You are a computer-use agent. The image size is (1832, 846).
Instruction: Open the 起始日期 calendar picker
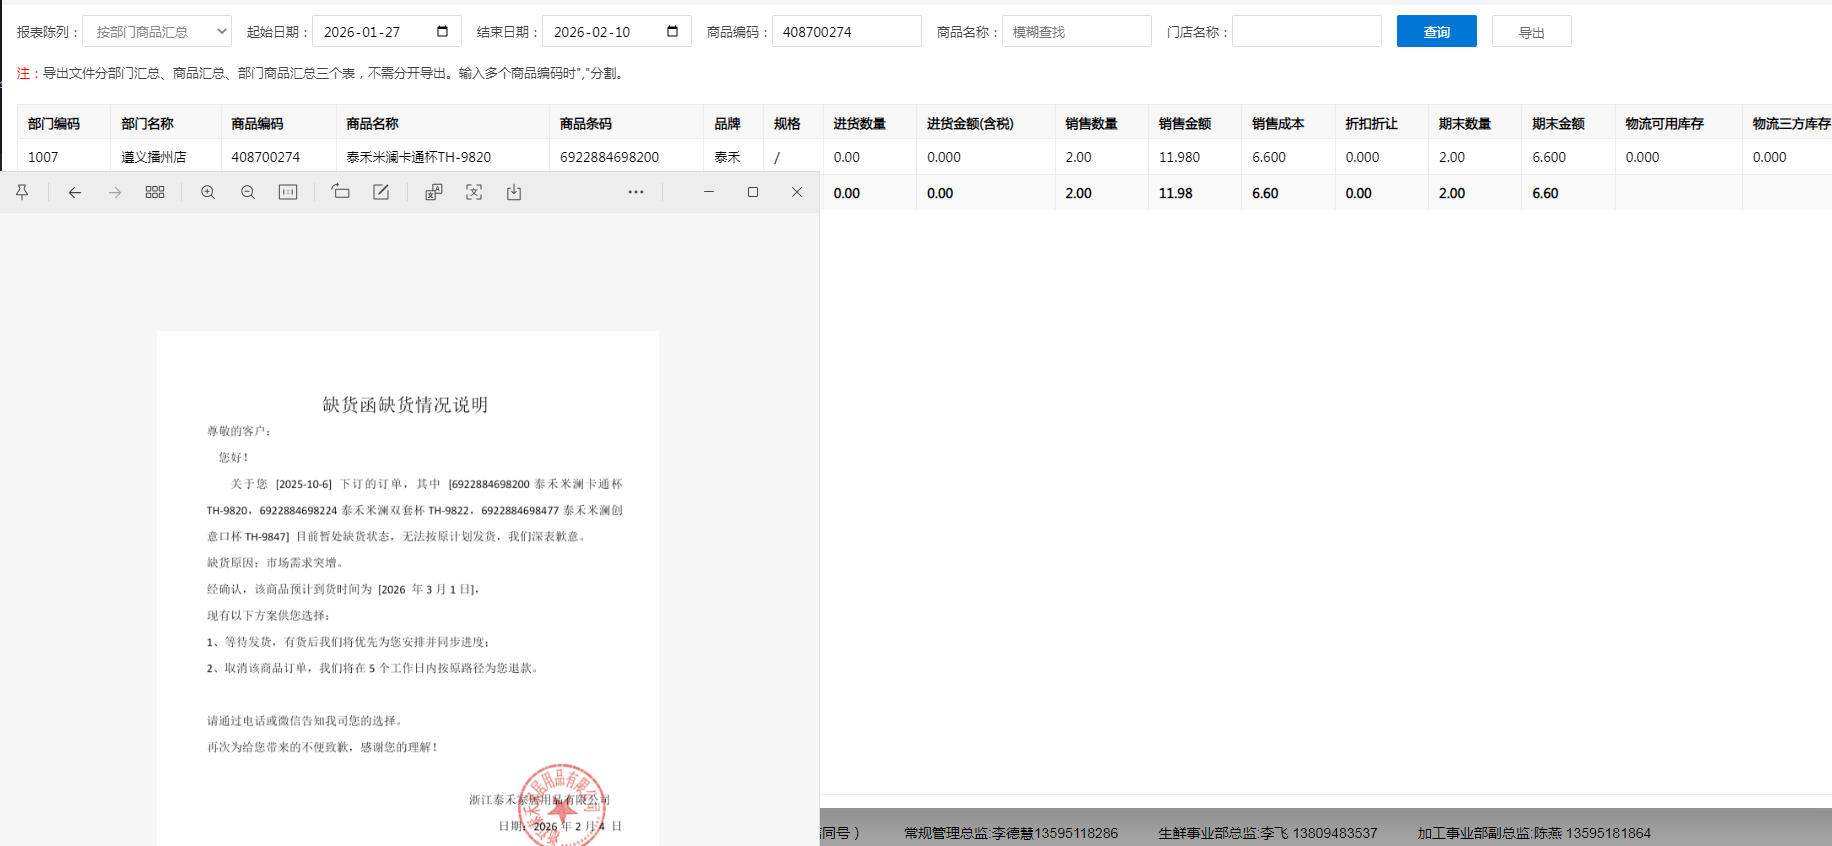point(442,32)
